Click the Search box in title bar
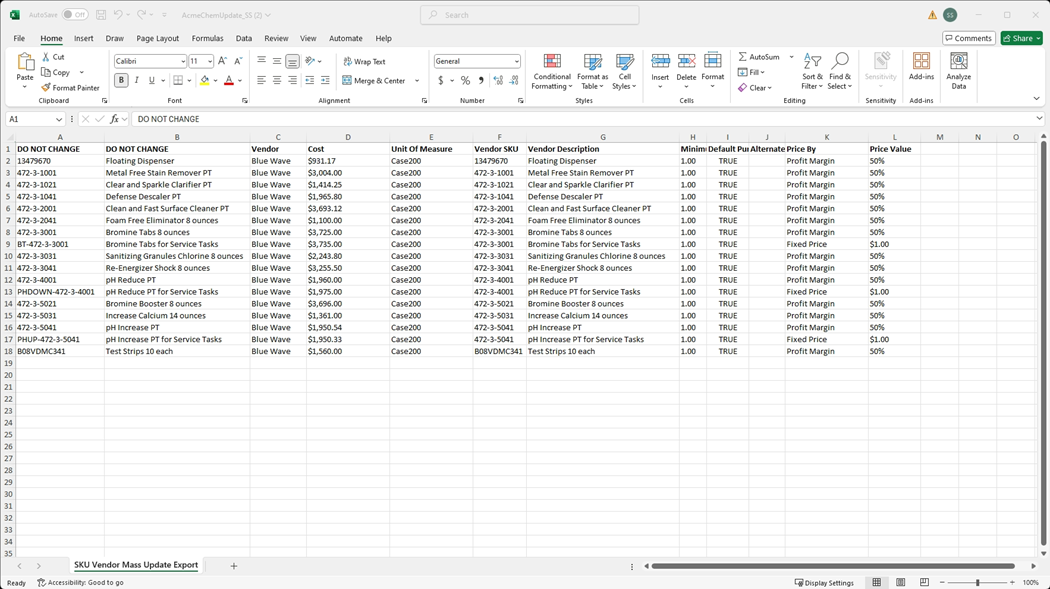This screenshot has height=589, width=1050. click(530, 15)
